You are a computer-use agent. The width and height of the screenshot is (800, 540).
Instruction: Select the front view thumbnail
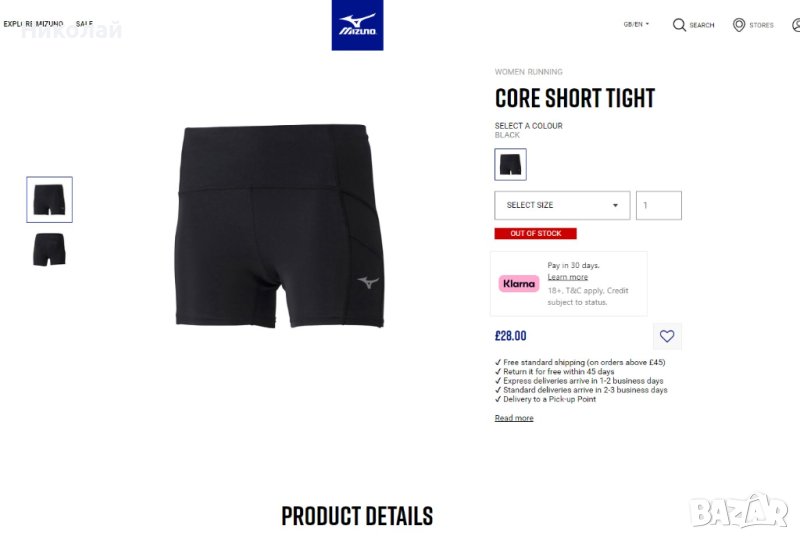point(49,200)
